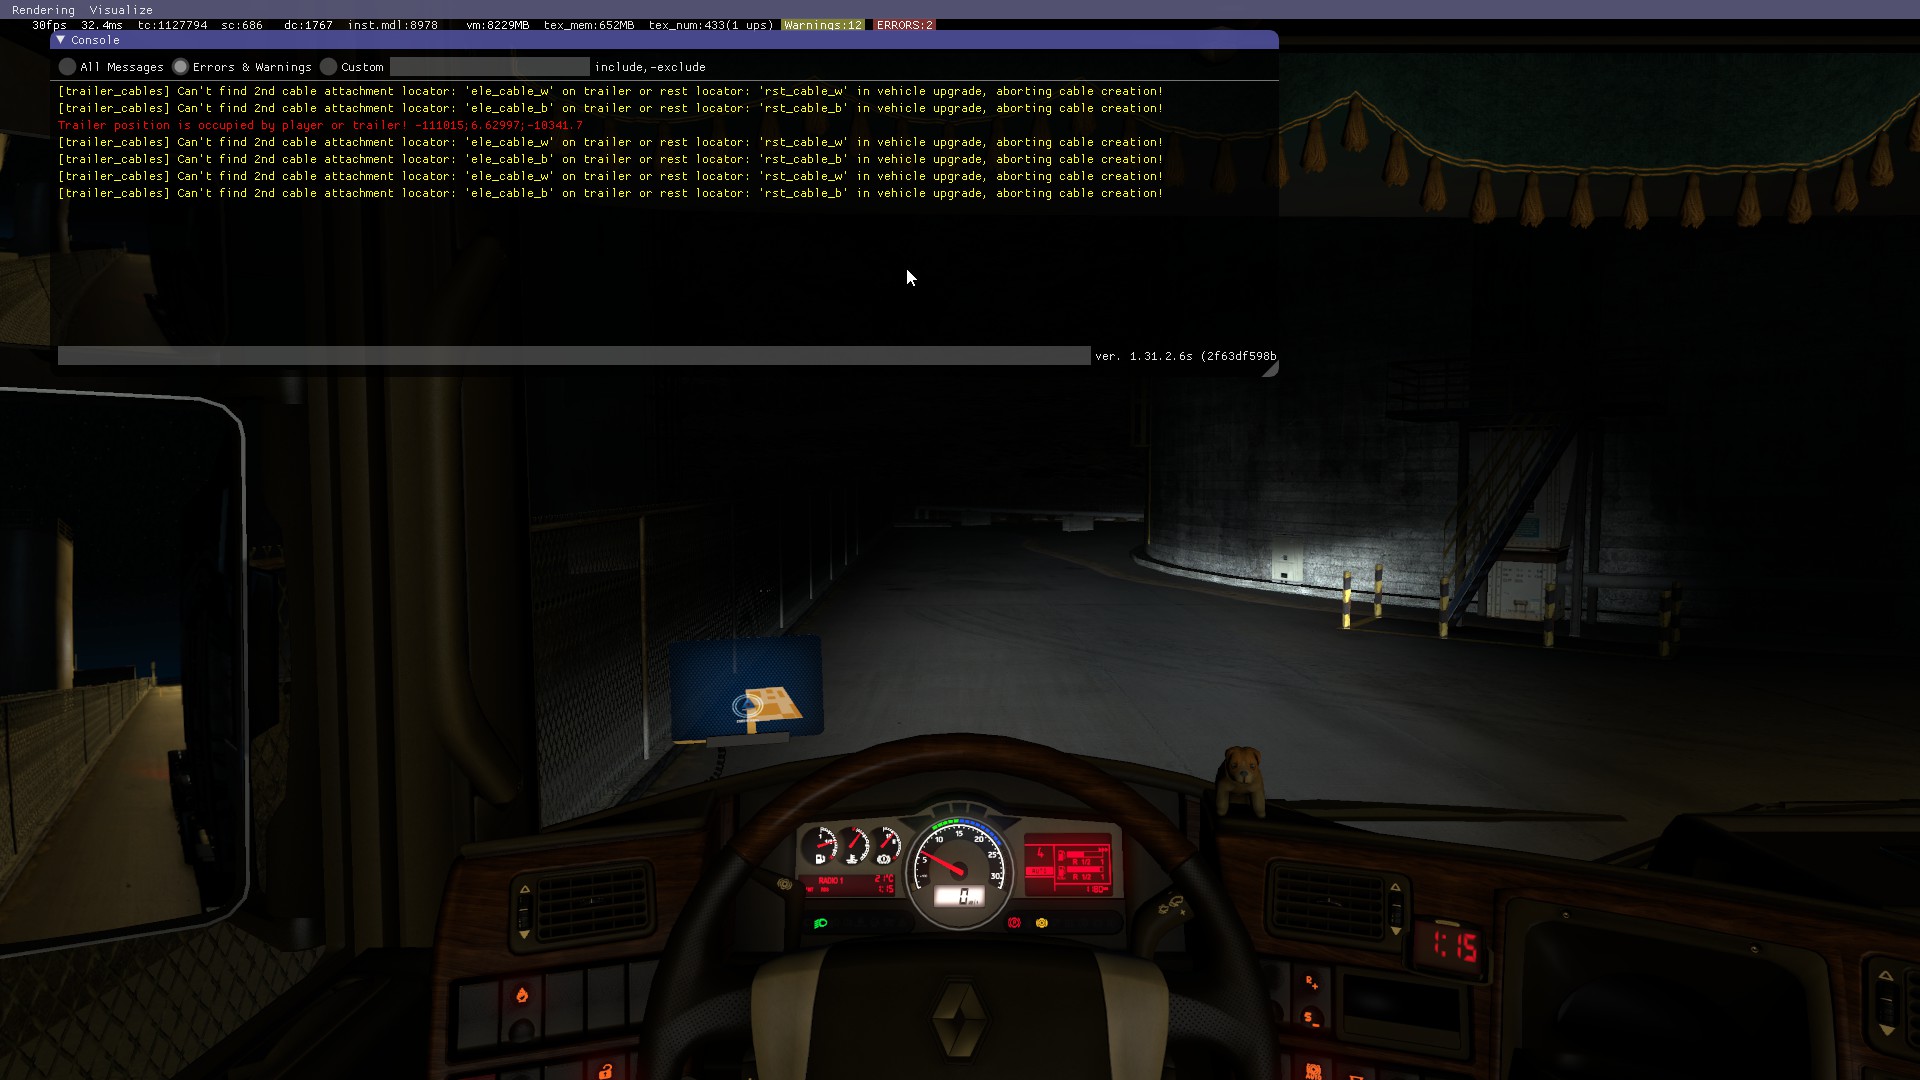The height and width of the screenshot is (1080, 1920).
Task: Click the 'vm:8229MB' memory readout
Action: 497,25
